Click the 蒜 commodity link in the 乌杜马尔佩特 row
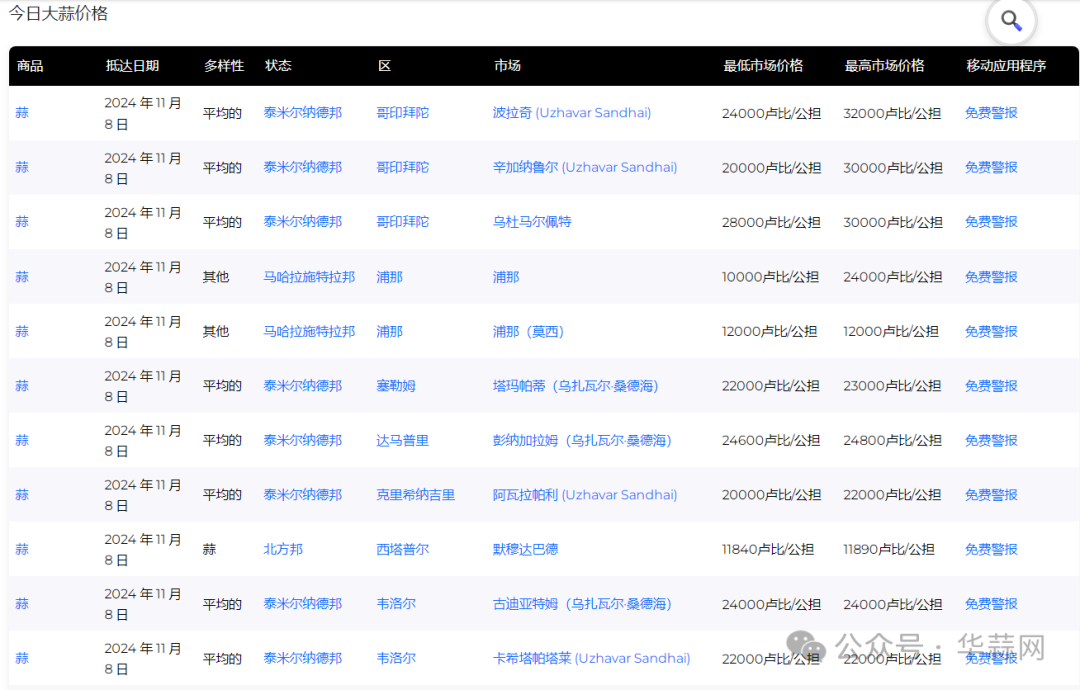The height and width of the screenshot is (690, 1080). 22,222
